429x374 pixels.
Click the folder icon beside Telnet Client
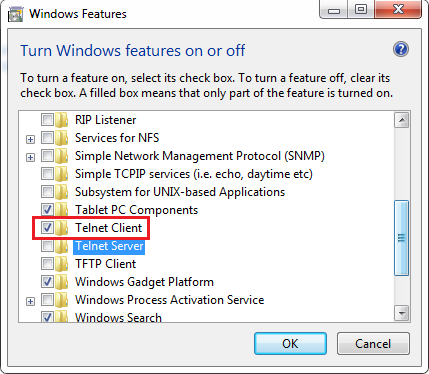click(62, 228)
